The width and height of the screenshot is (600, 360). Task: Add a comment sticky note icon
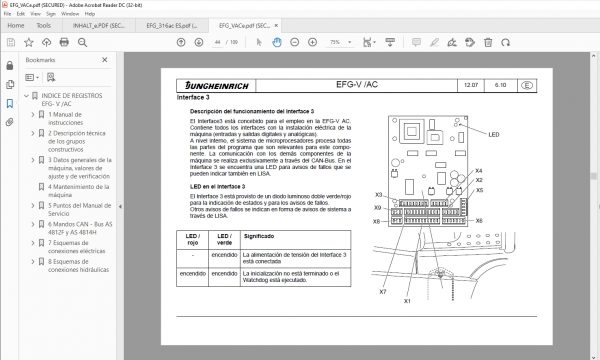click(416, 42)
